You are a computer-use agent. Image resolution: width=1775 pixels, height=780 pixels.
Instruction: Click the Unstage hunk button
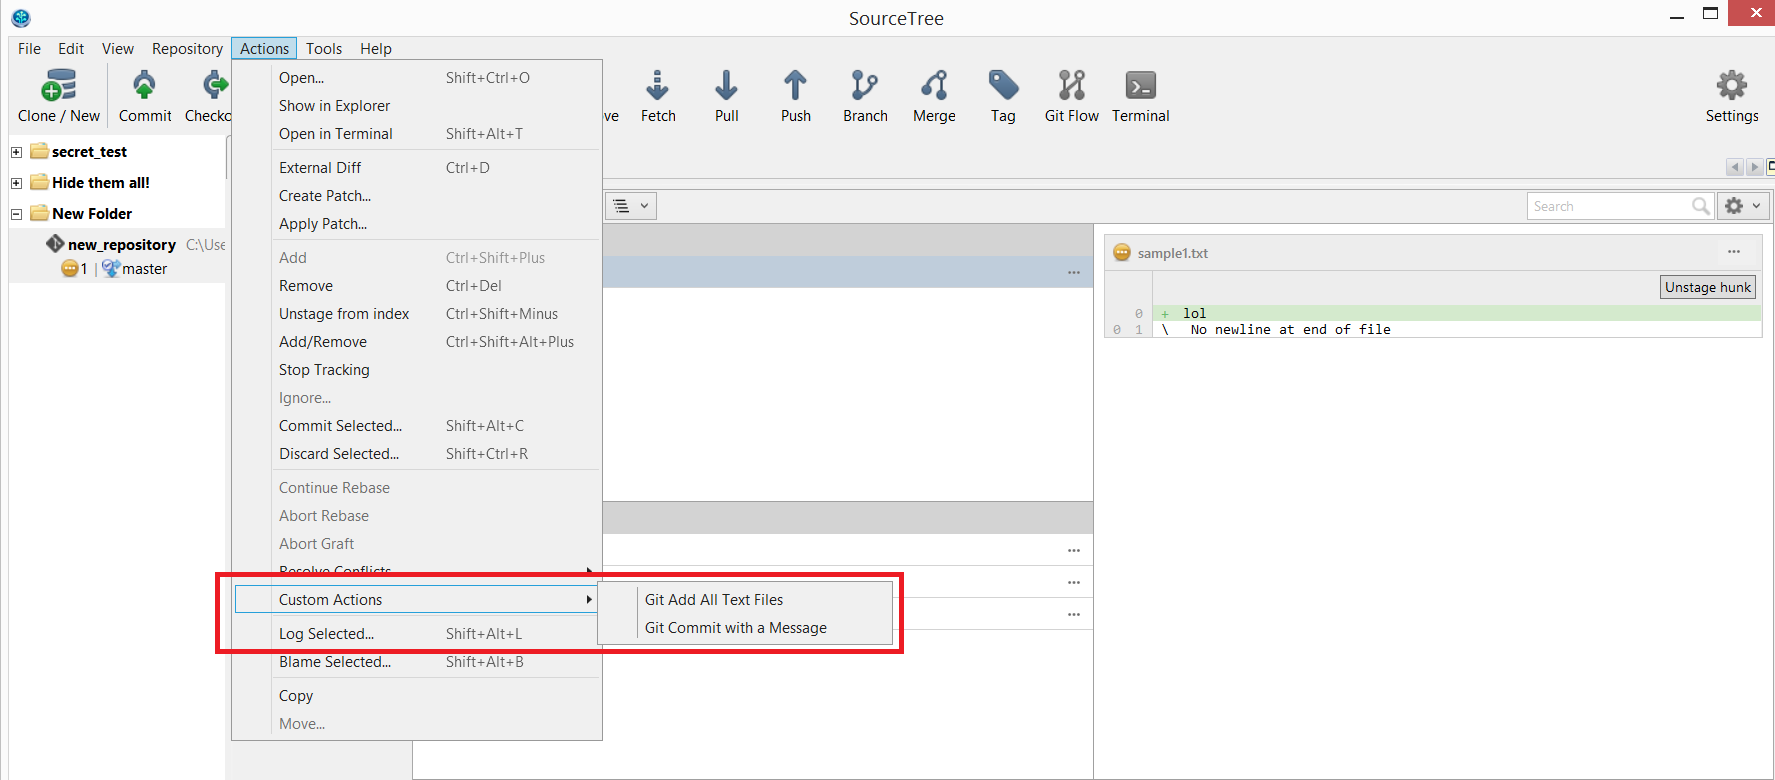coord(1708,287)
